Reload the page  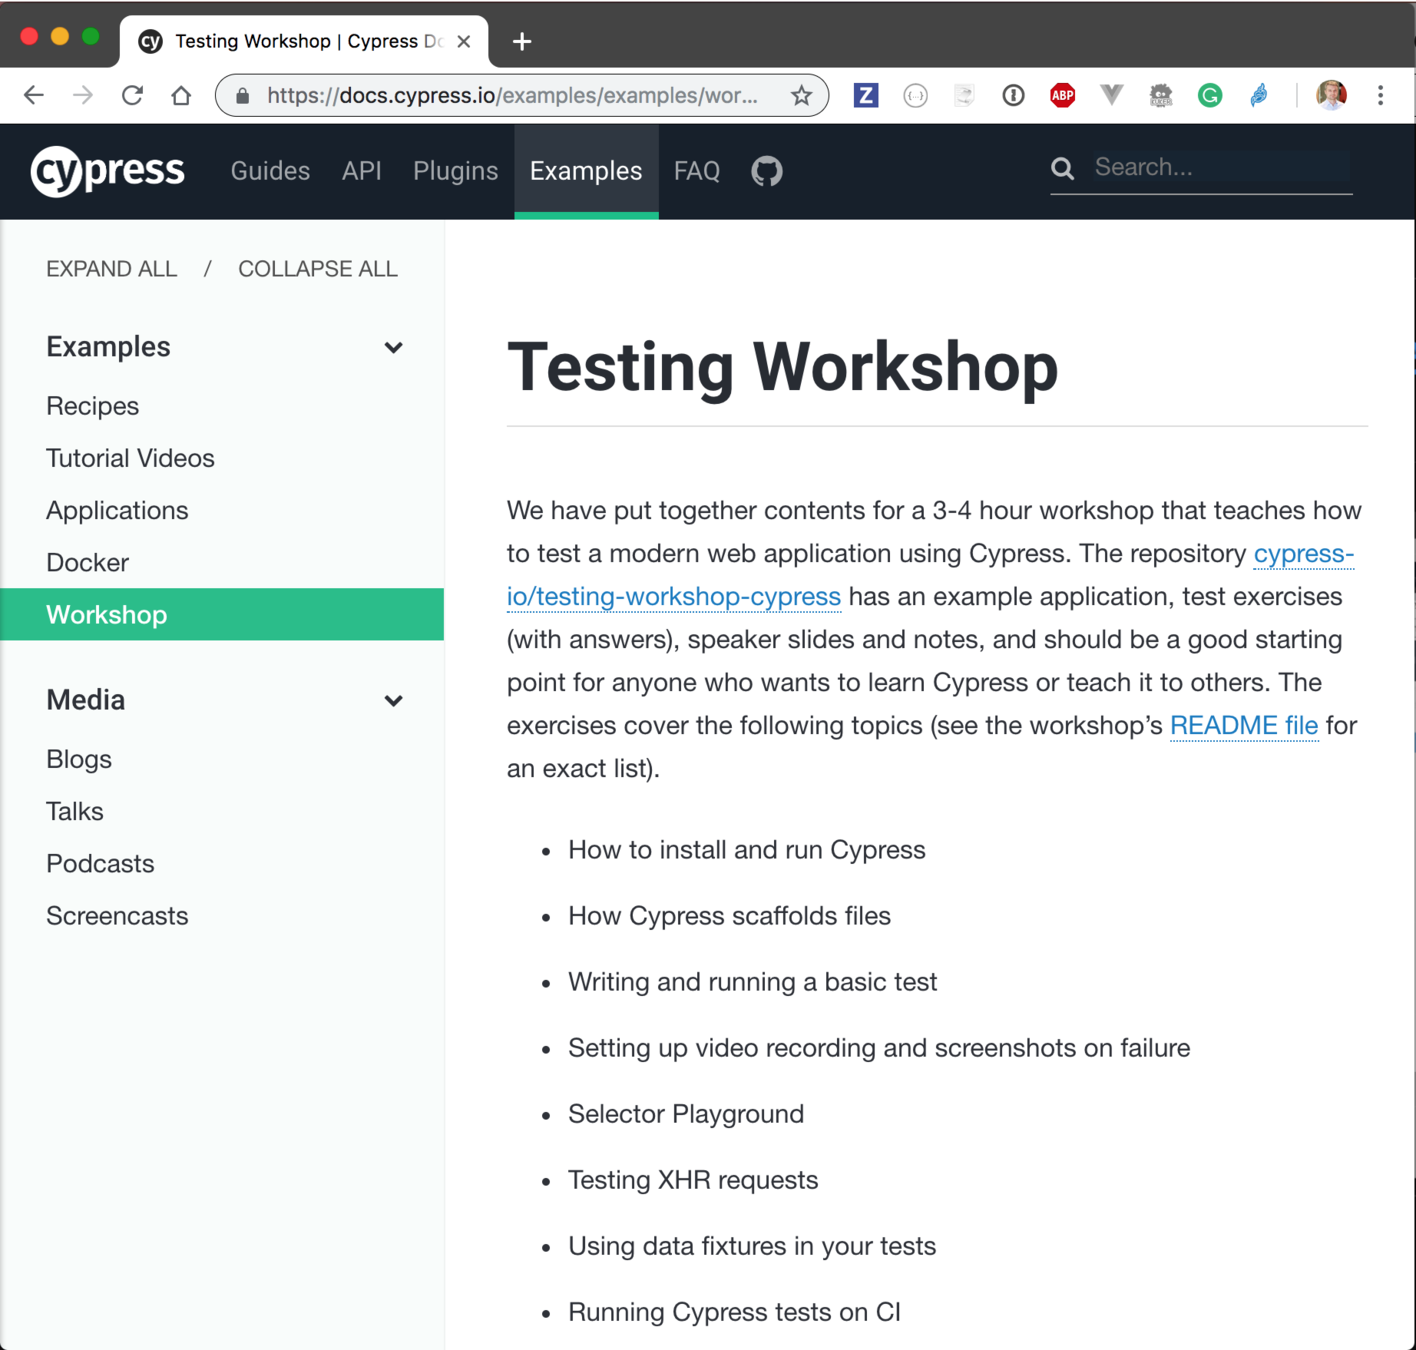[132, 95]
